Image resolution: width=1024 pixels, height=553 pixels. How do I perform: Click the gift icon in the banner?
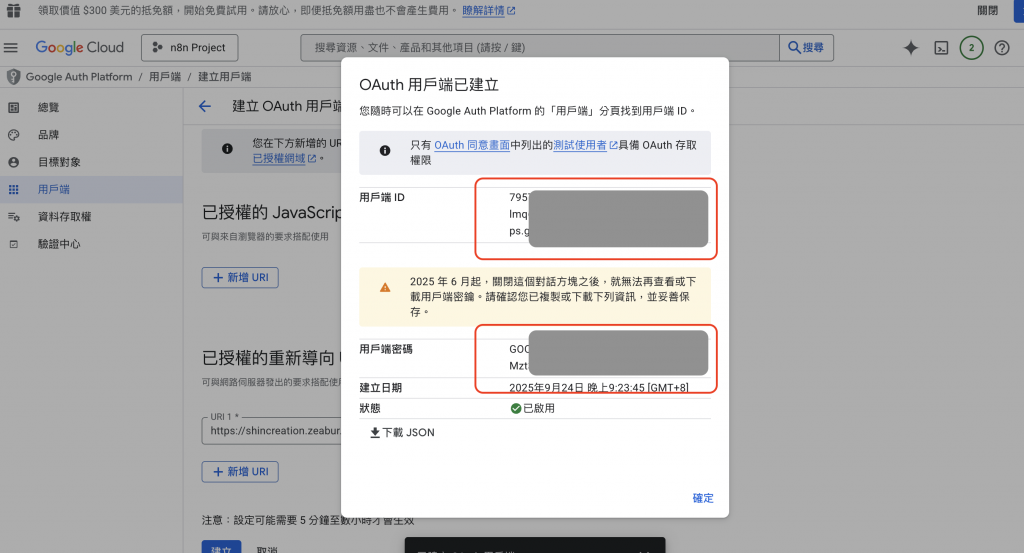coord(14,10)
